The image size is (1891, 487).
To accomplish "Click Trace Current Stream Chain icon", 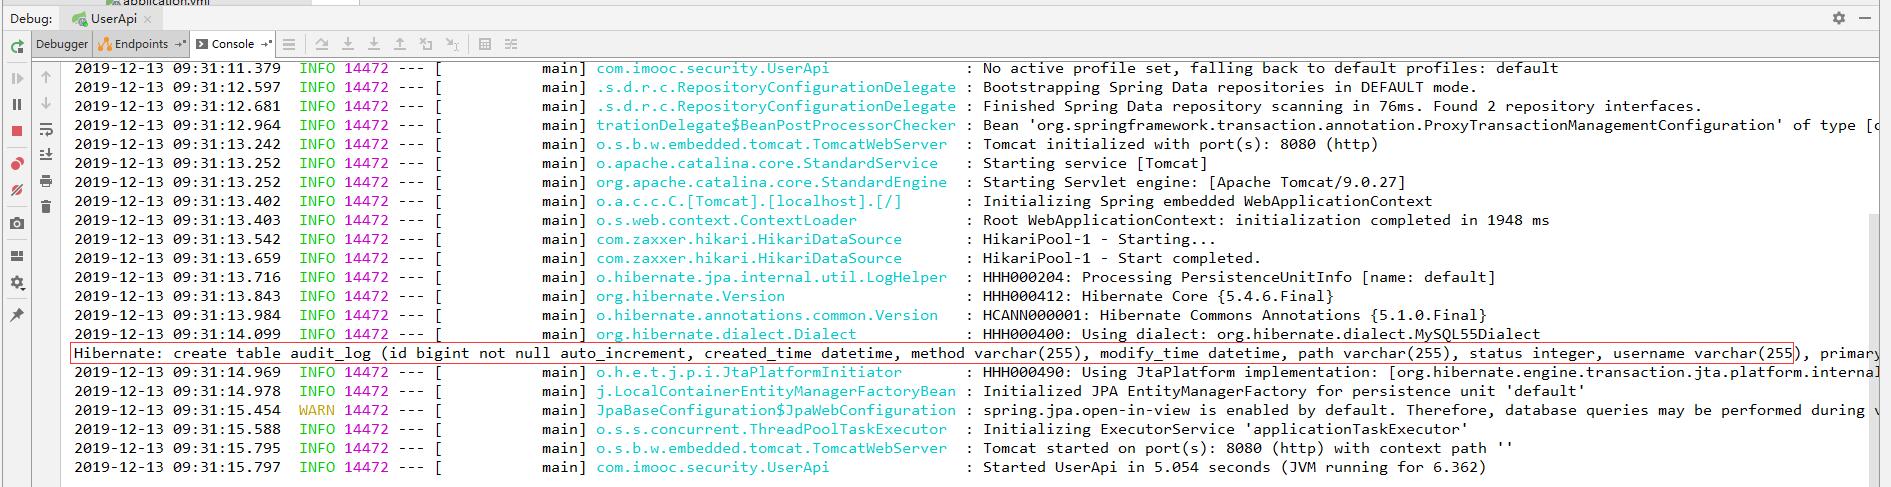I will (511, 44).
